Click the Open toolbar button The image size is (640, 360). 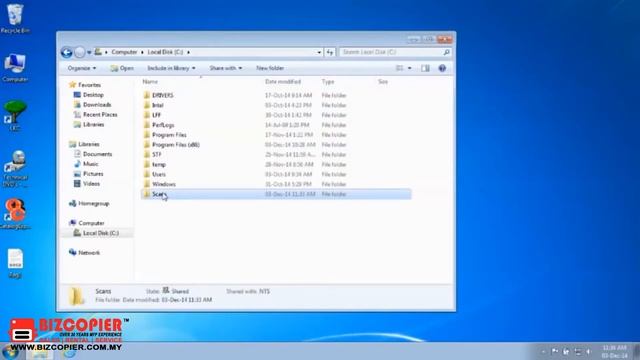[x=122, y=68]
